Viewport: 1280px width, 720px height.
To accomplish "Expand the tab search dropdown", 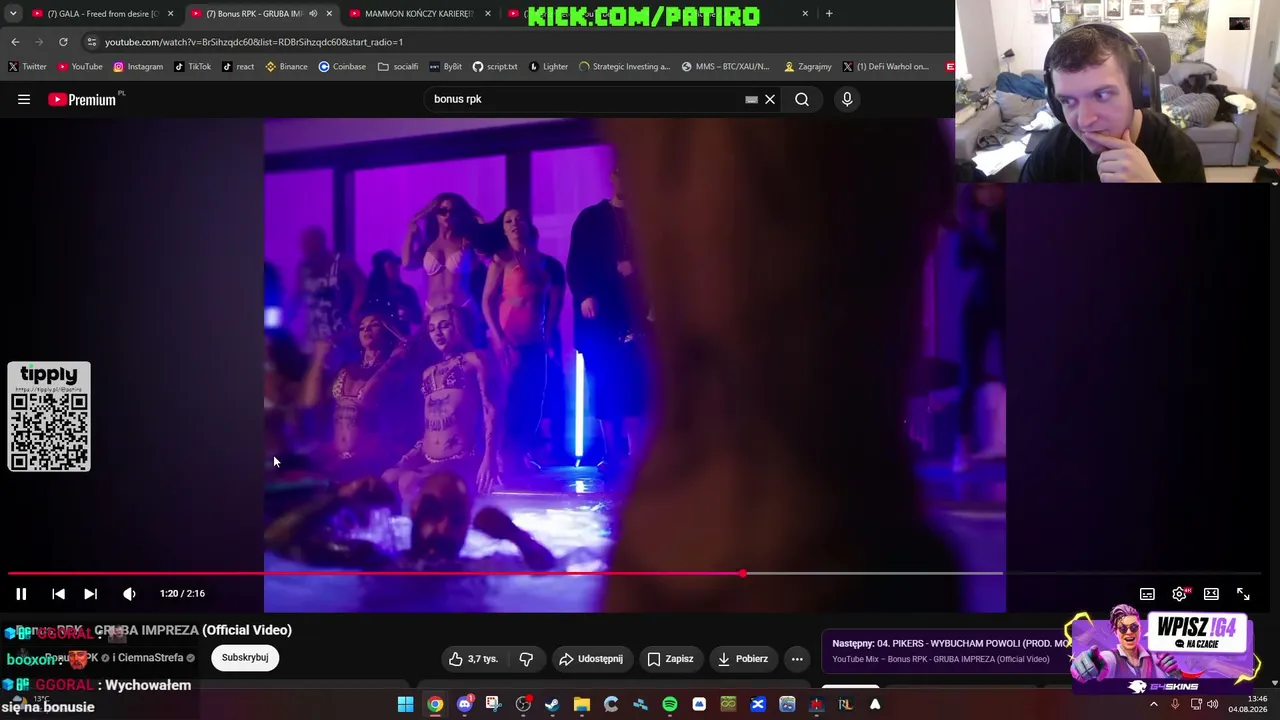I will pos(13,14).
